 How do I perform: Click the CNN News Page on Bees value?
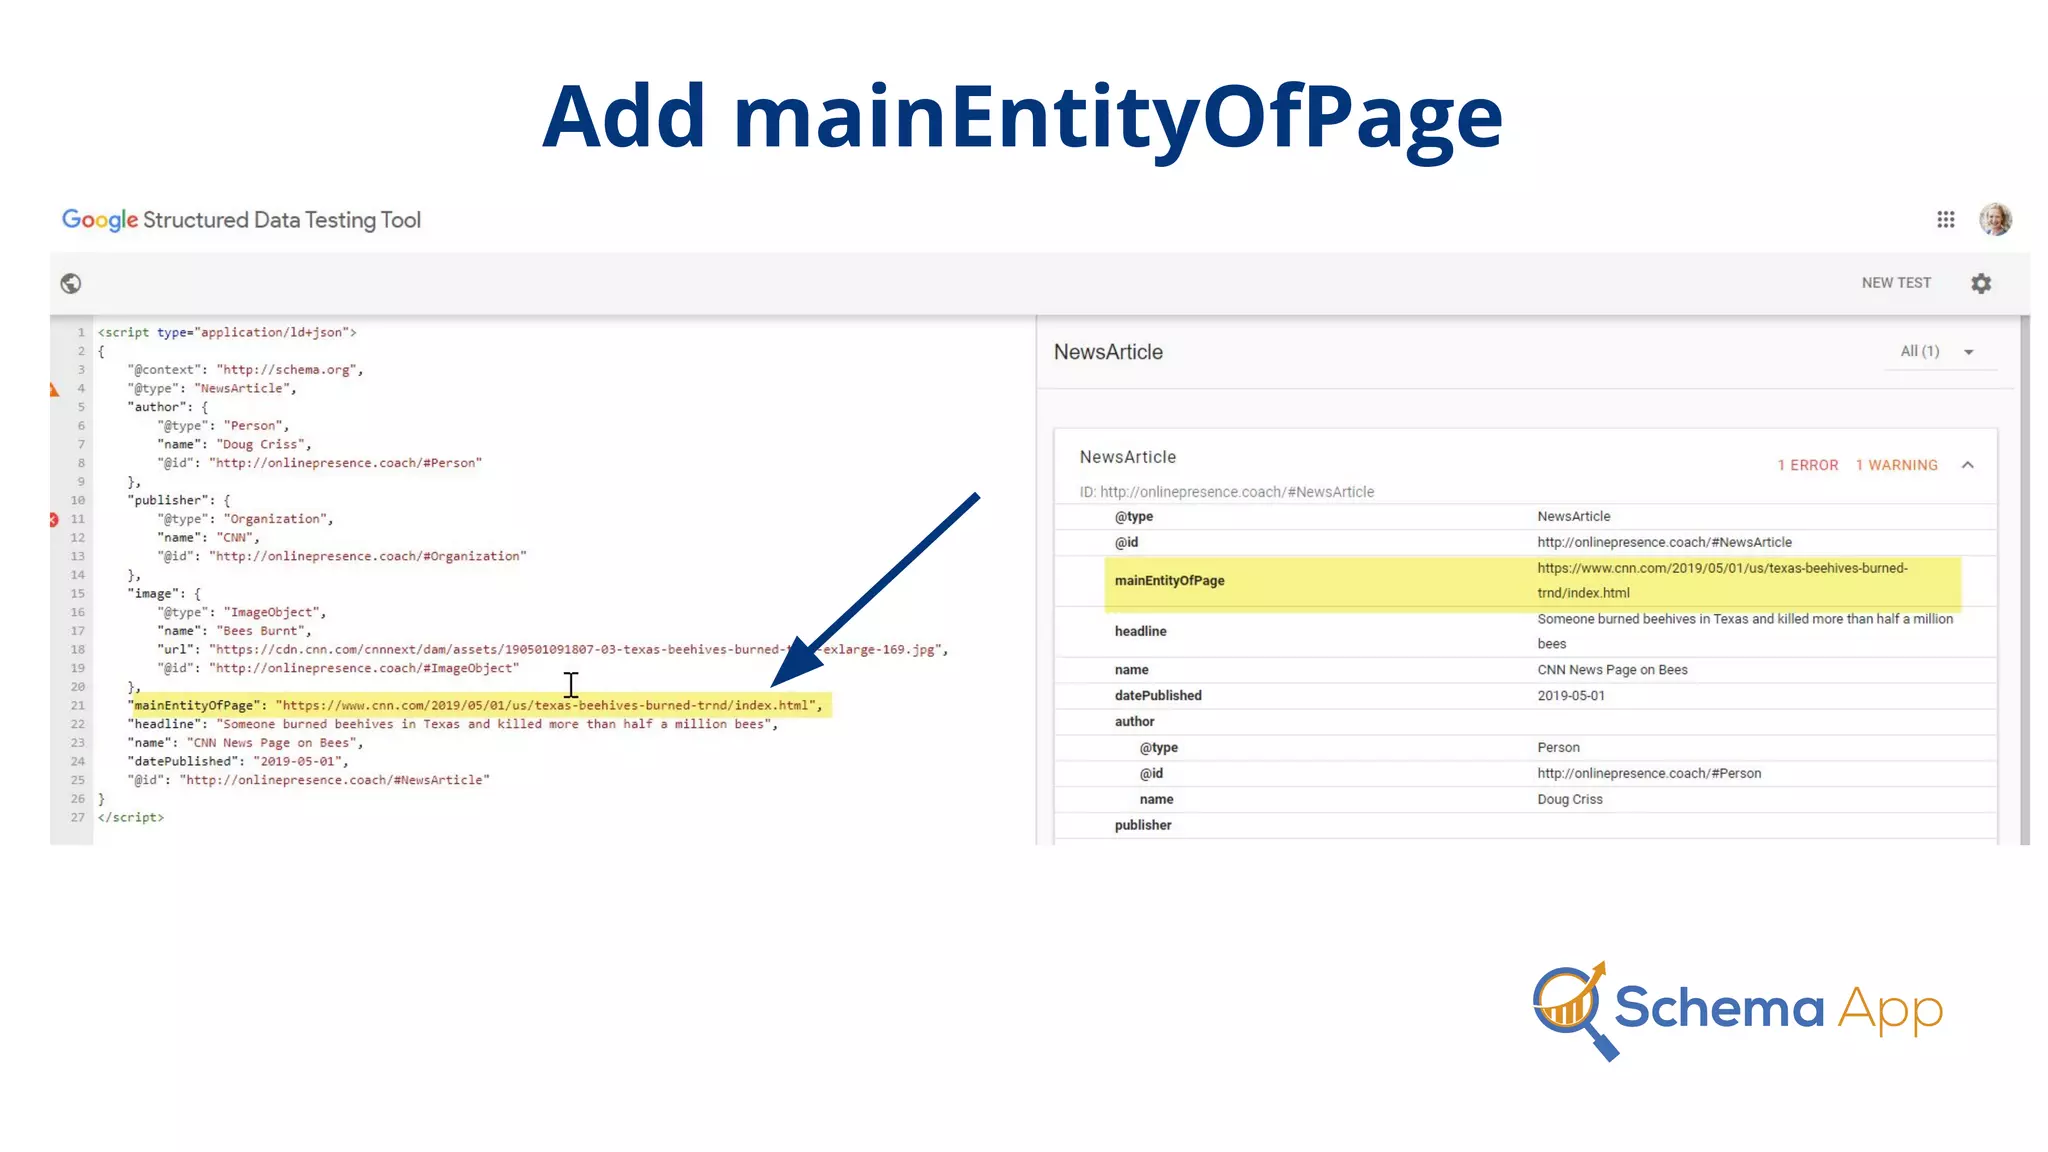click(x=1612, y=670)
